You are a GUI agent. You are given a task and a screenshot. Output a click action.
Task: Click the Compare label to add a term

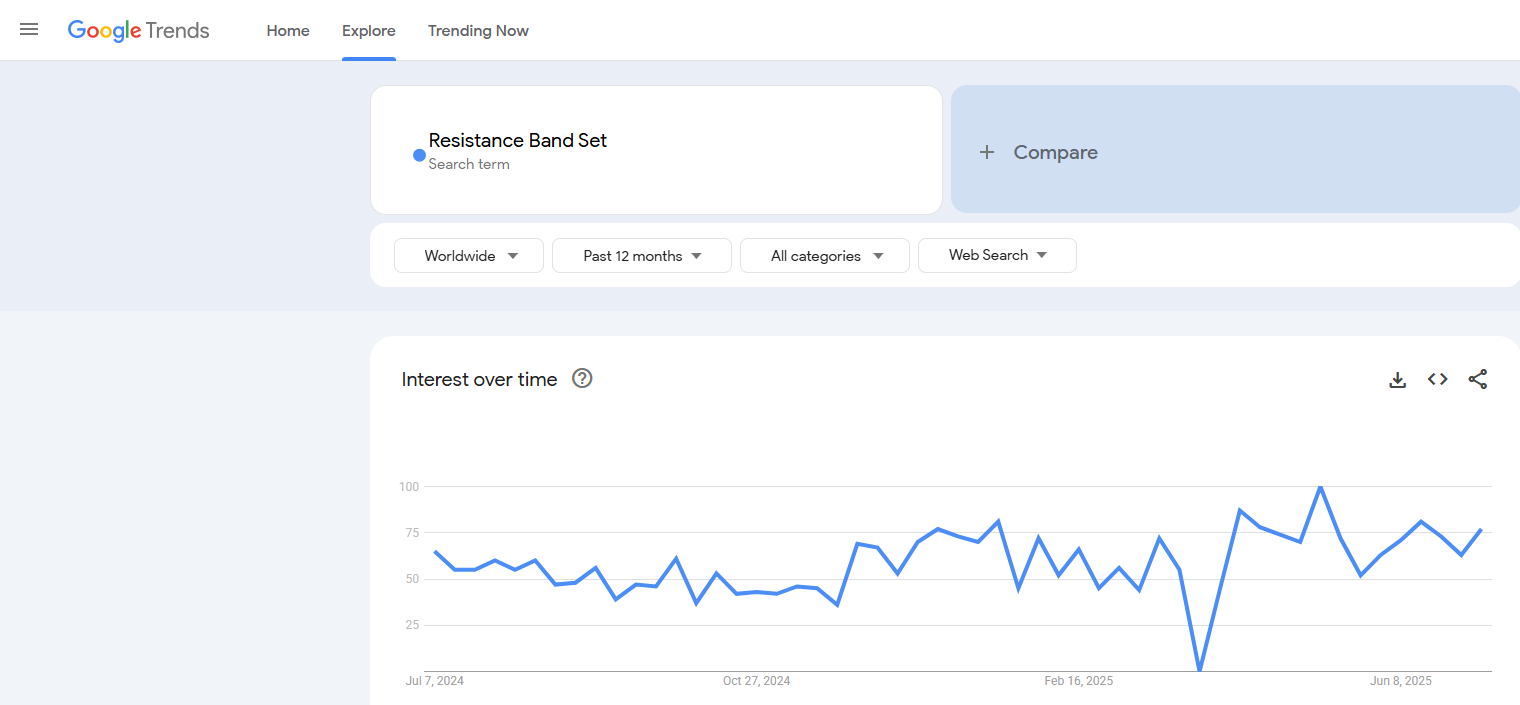pyautogui.click(x=1055, y=152)
